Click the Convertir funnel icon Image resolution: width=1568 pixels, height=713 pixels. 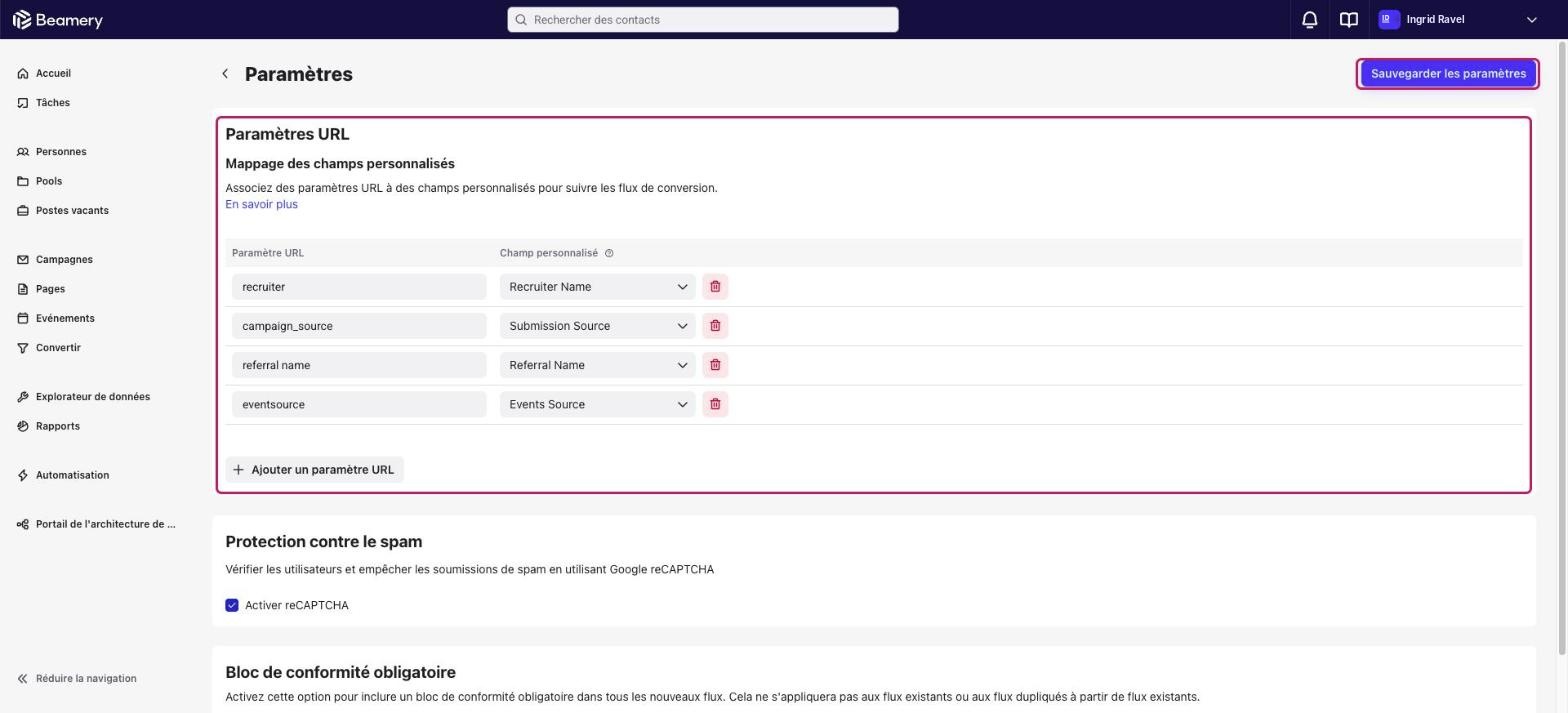tap(23, 348)
